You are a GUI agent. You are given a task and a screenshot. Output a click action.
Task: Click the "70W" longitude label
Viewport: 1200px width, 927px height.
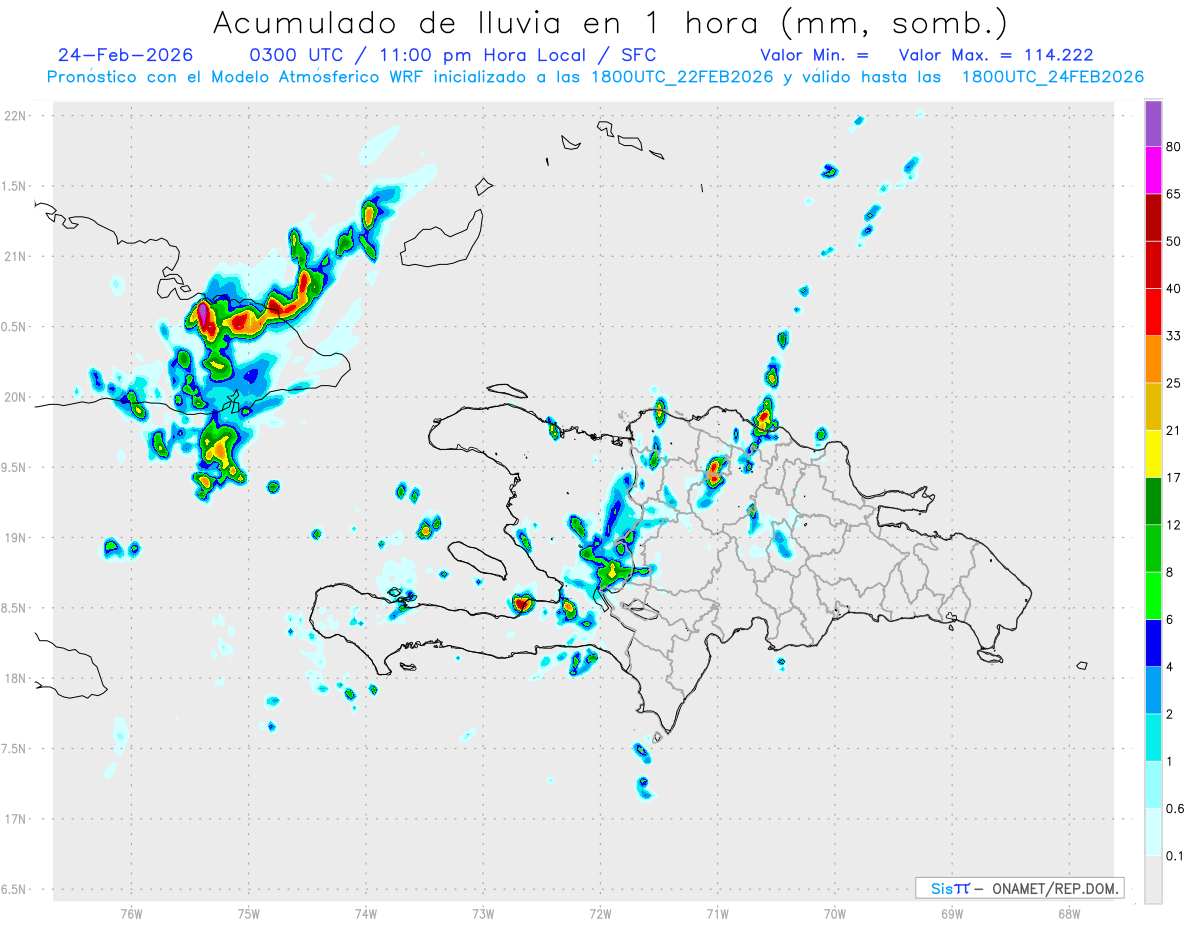click(x=835, y=913)
